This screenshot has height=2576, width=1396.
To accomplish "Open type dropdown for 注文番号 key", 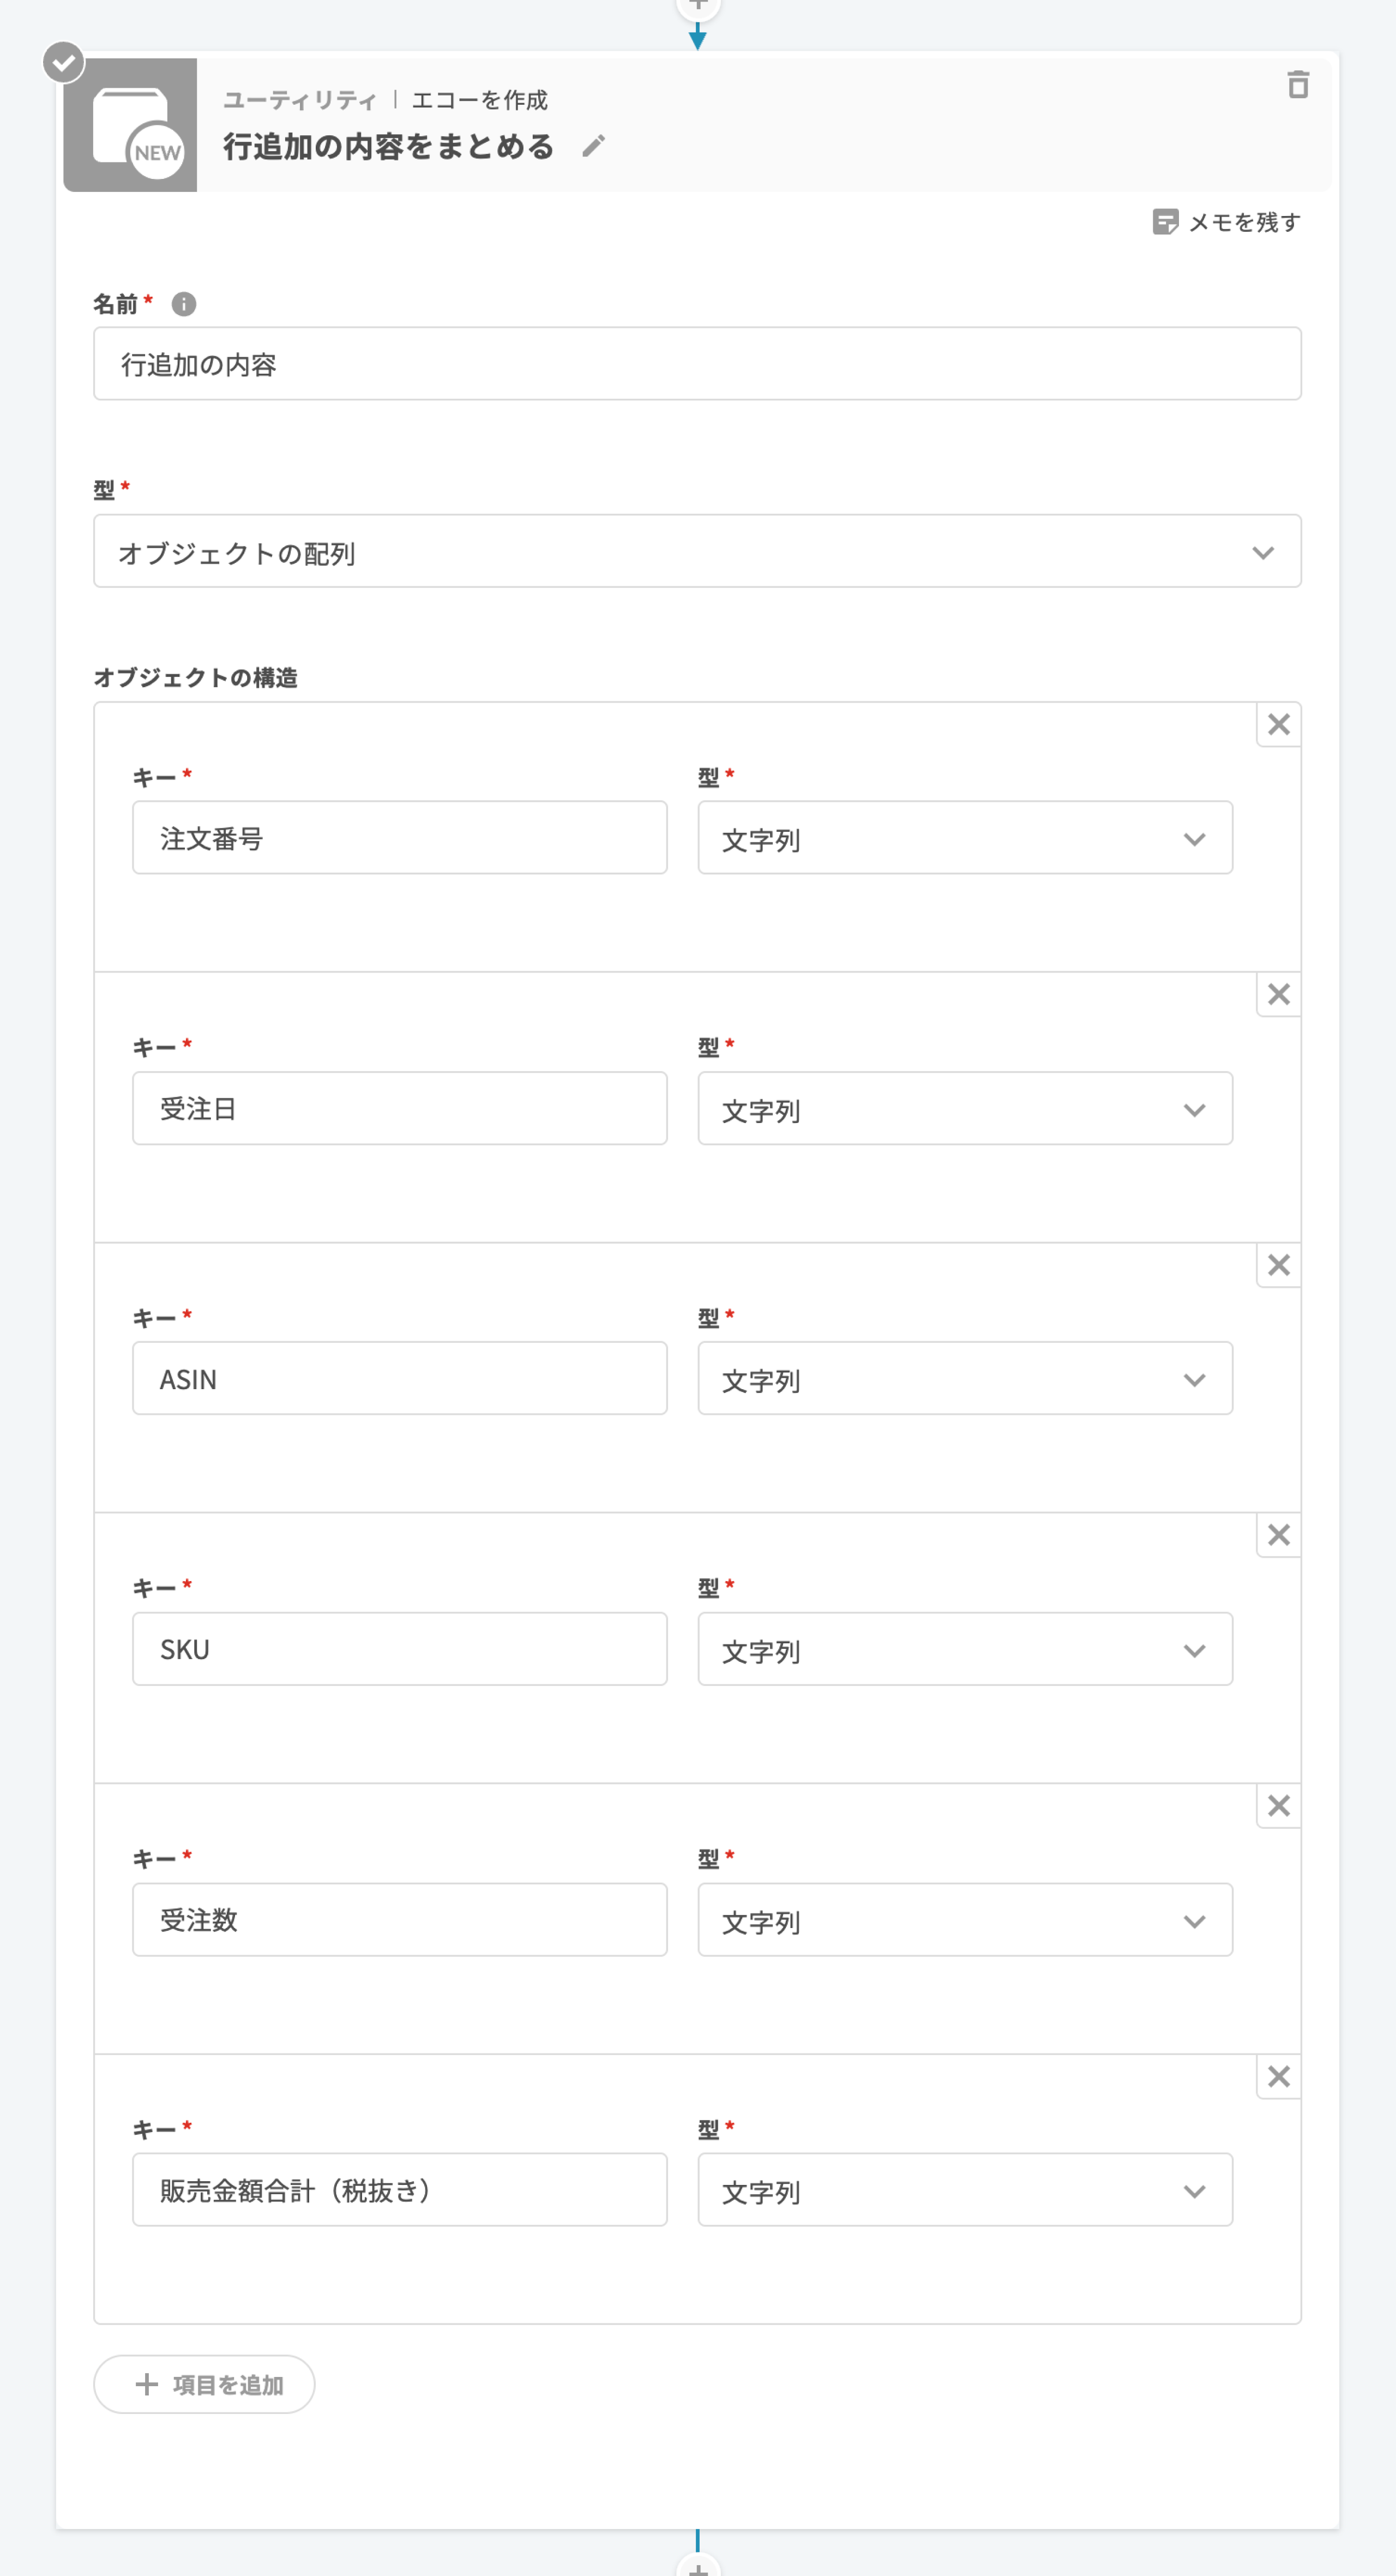I will tap(964, 838).
